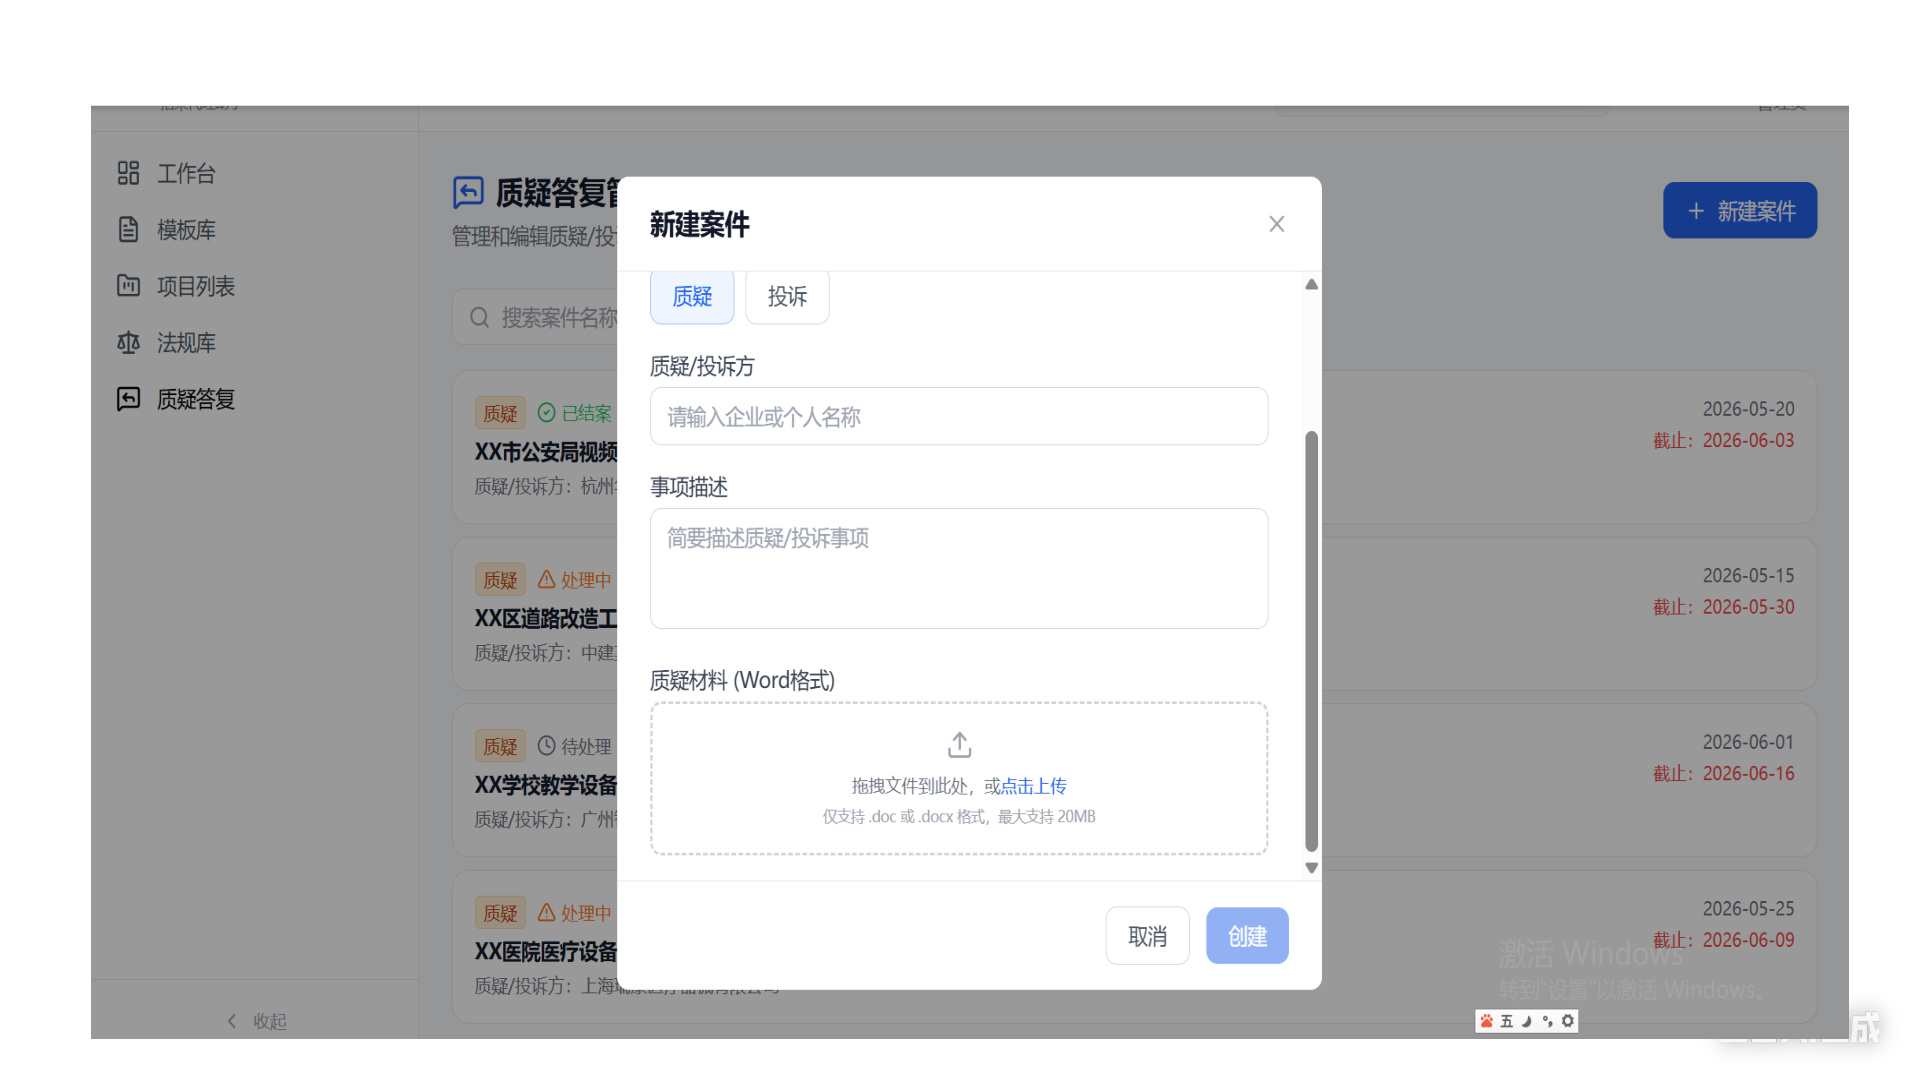Open 法规库 from the sidebar menu

[186, 343]
